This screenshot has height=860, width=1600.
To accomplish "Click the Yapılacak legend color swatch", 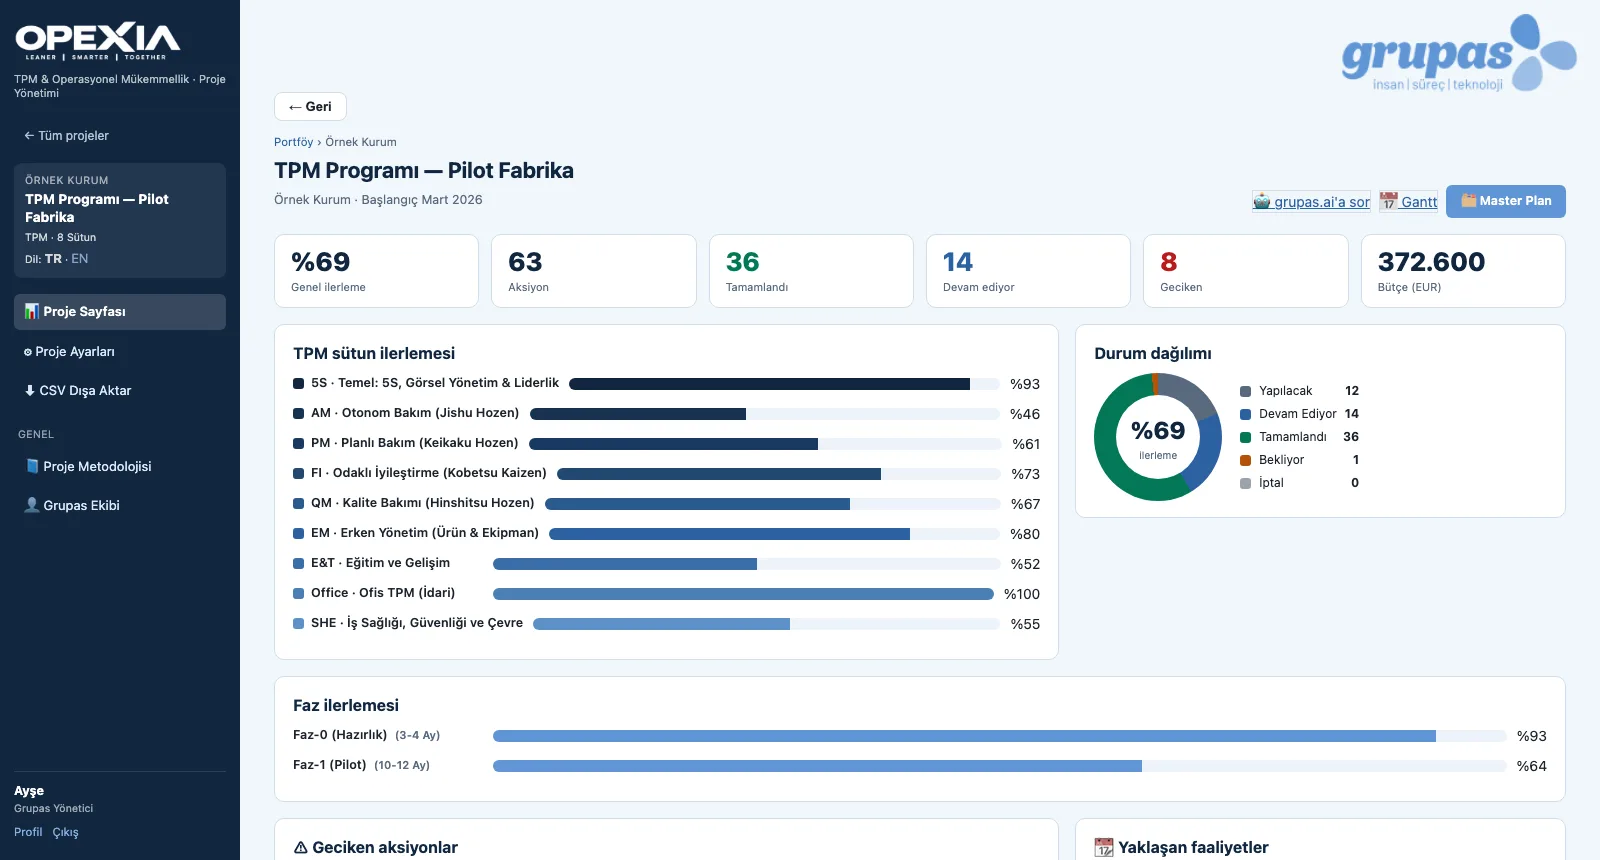I will click(1246, 392).
